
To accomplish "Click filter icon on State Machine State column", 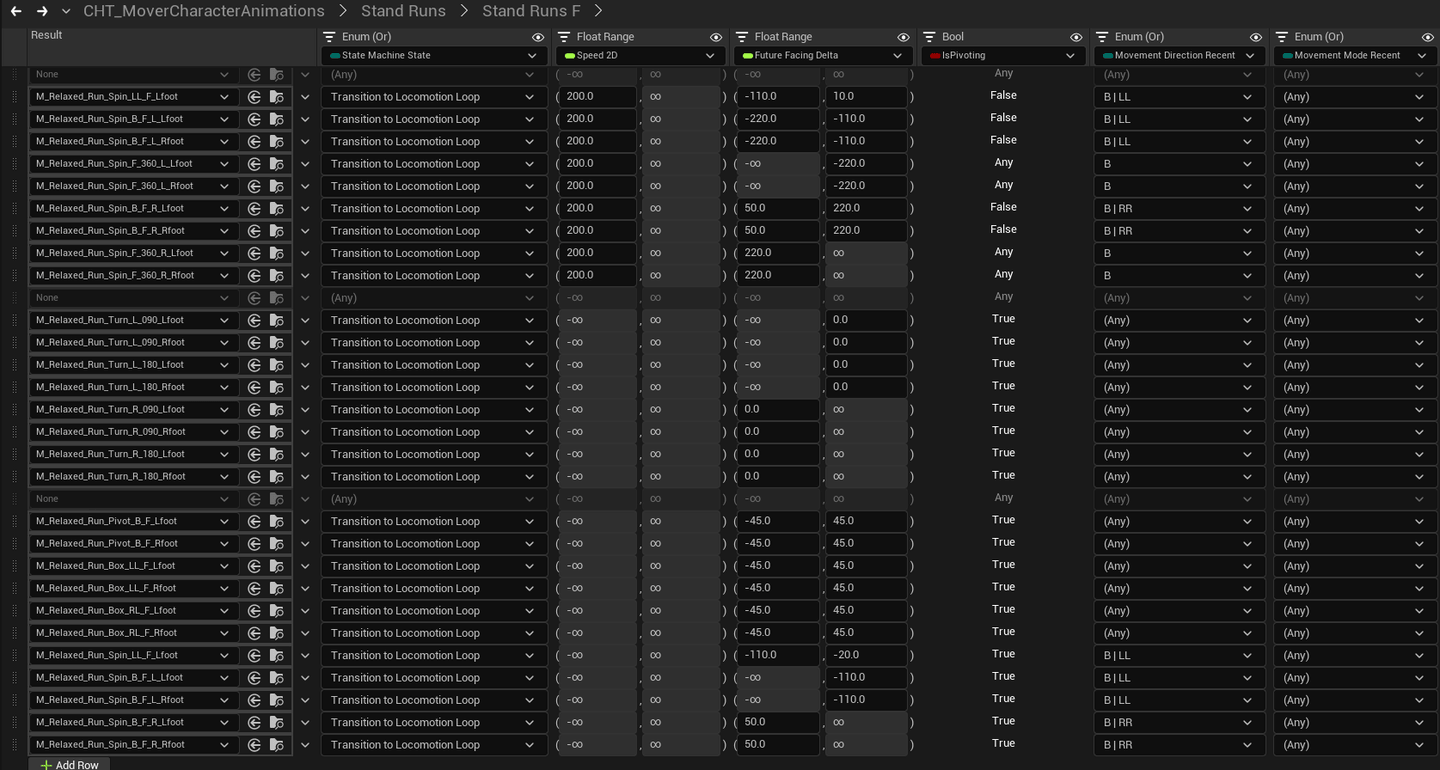I will (x=329, y=37).
